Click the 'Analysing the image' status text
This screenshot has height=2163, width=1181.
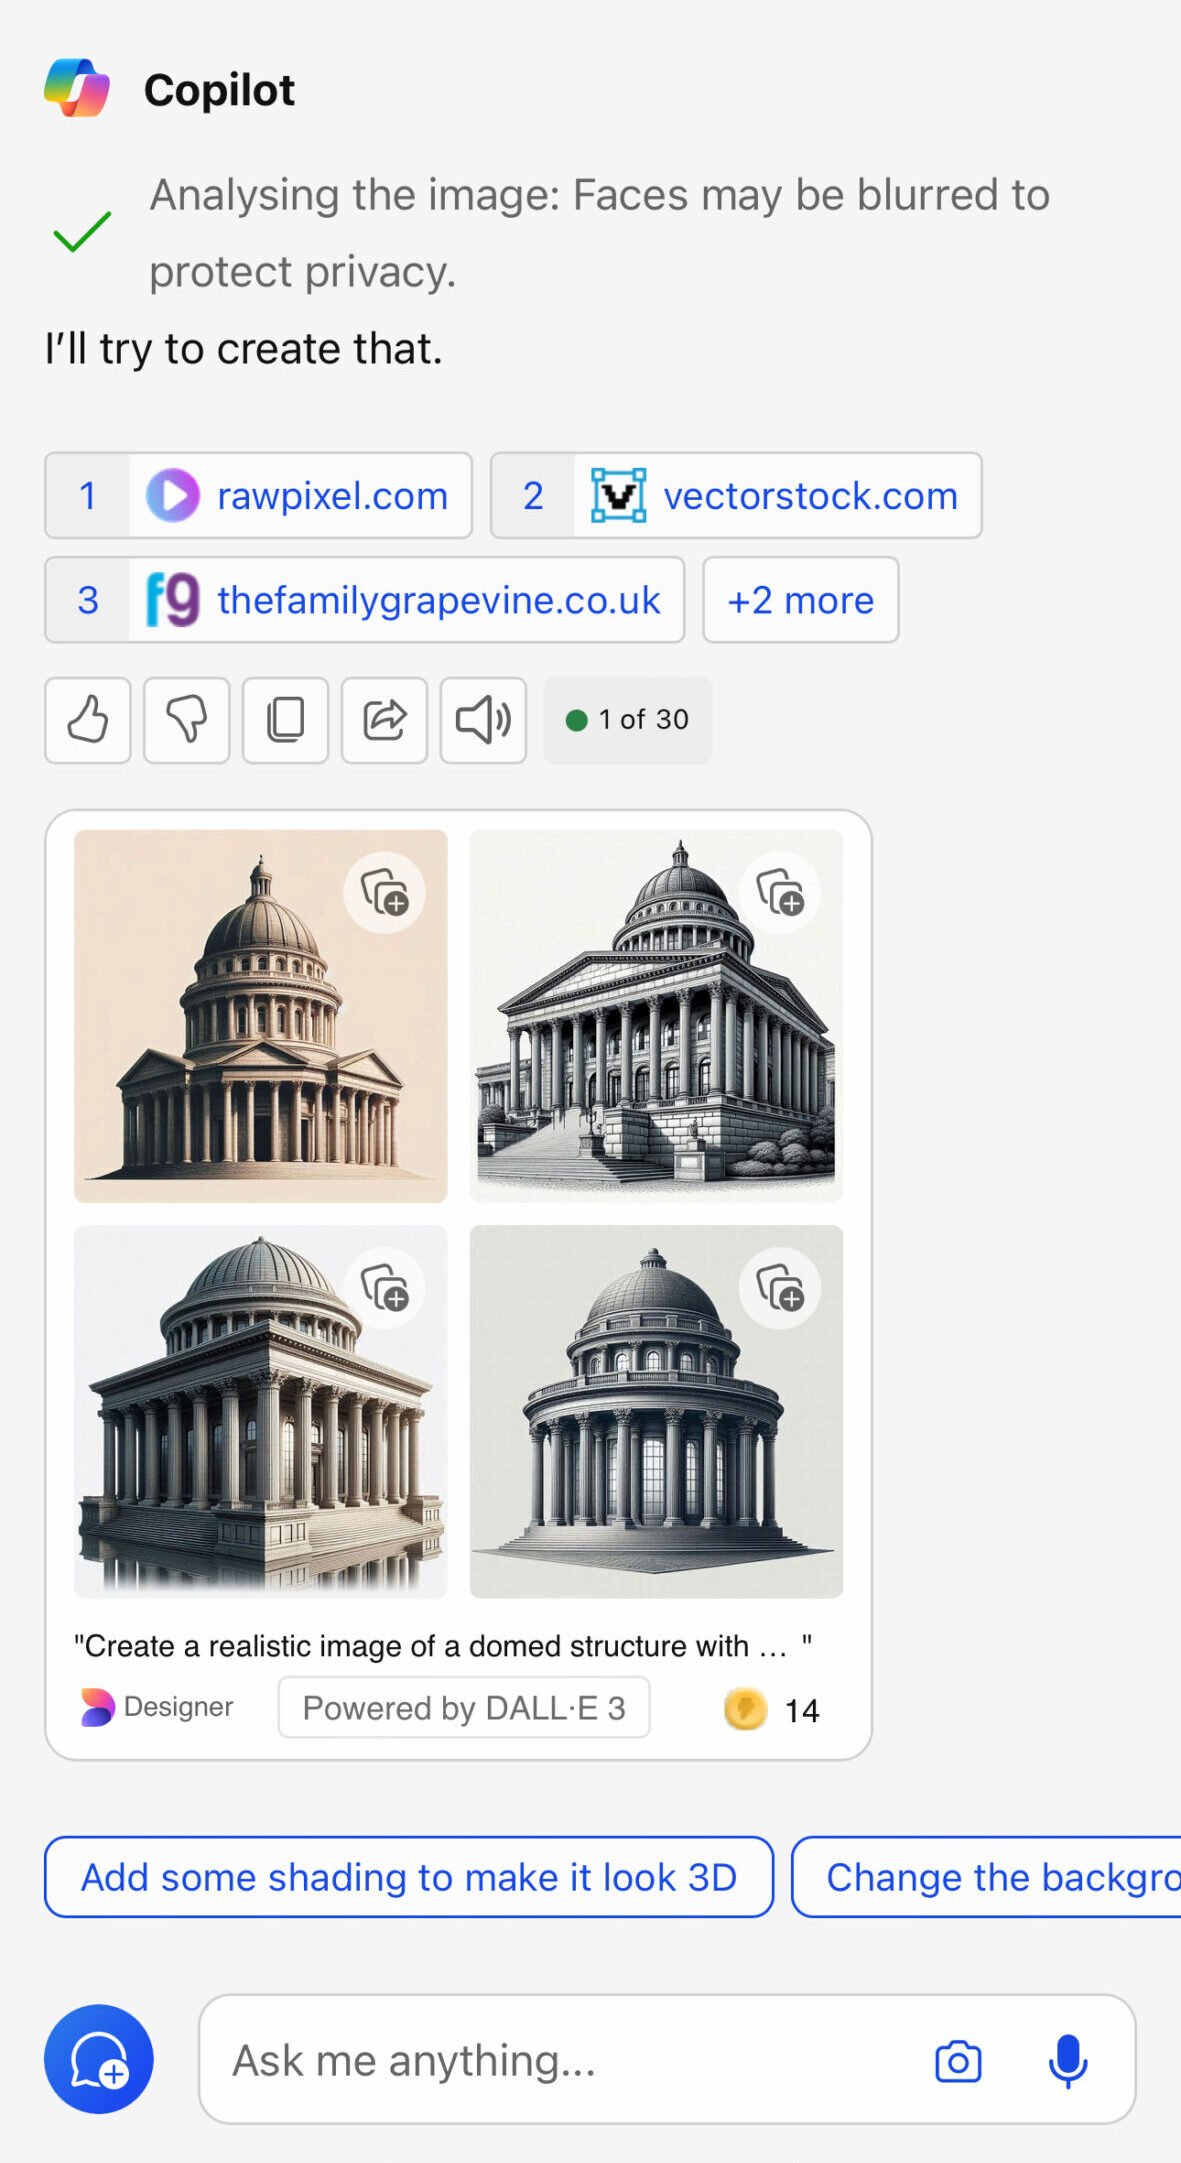pos(600,233)
